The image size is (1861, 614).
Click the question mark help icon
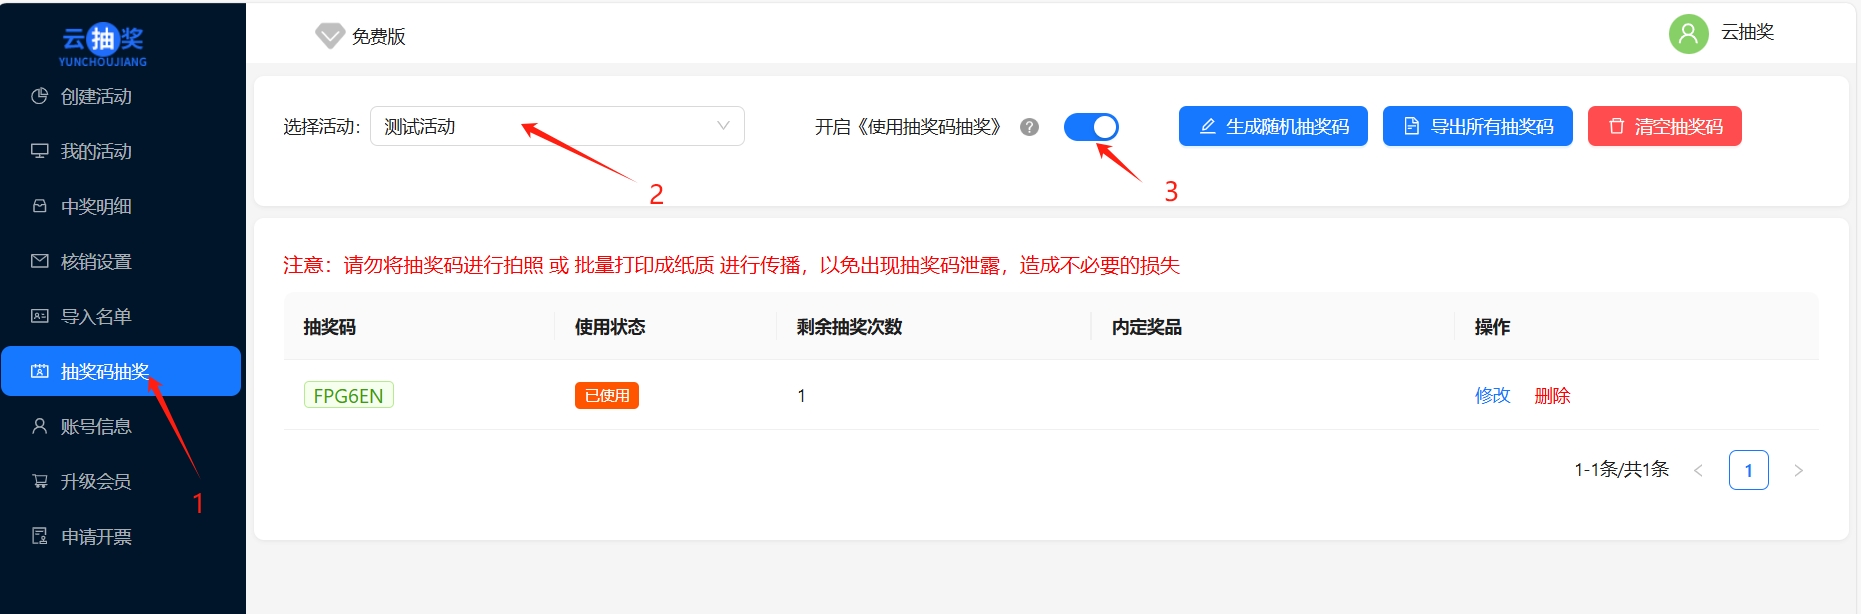pos(1029,127)
